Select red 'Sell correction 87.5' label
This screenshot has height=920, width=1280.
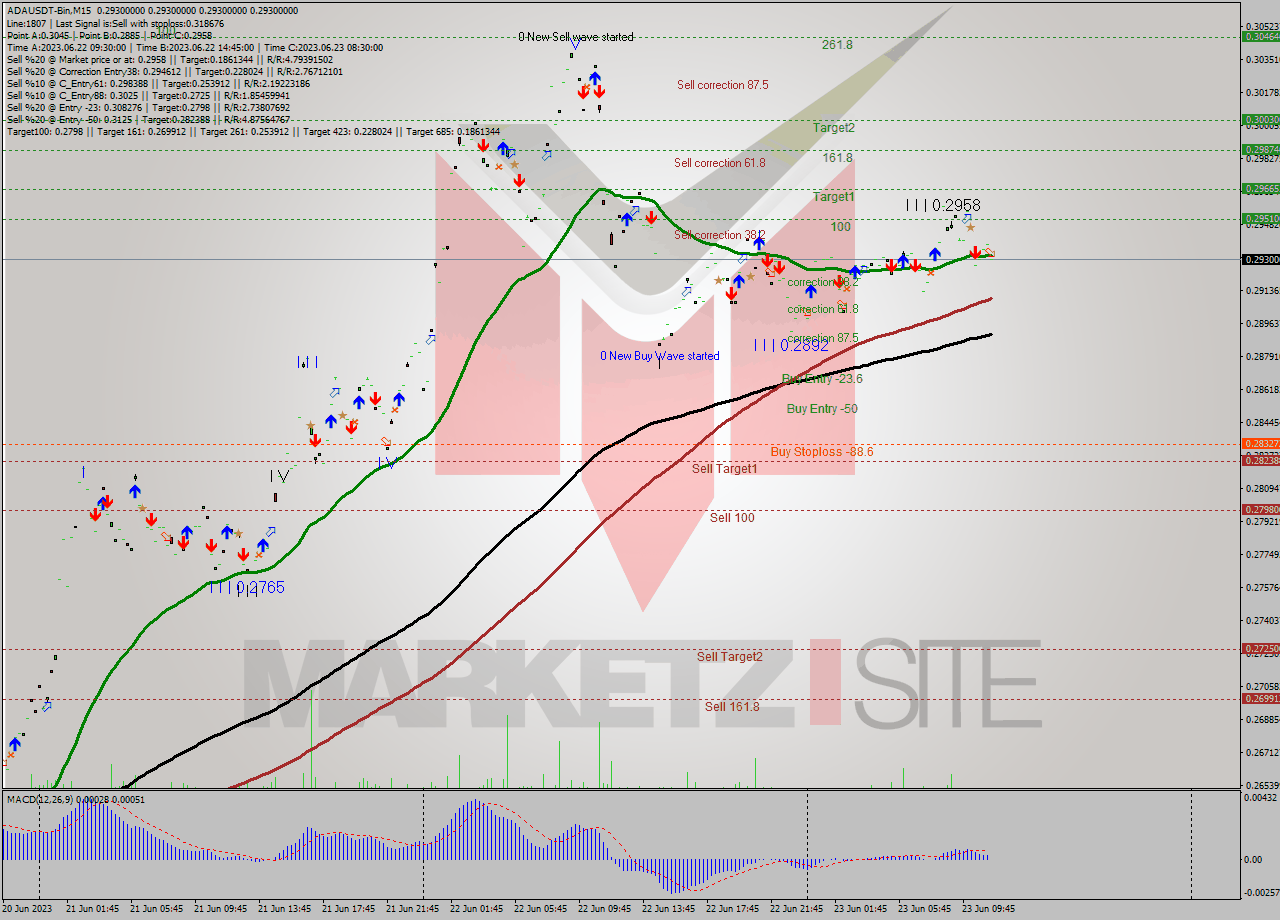[723, 85]
